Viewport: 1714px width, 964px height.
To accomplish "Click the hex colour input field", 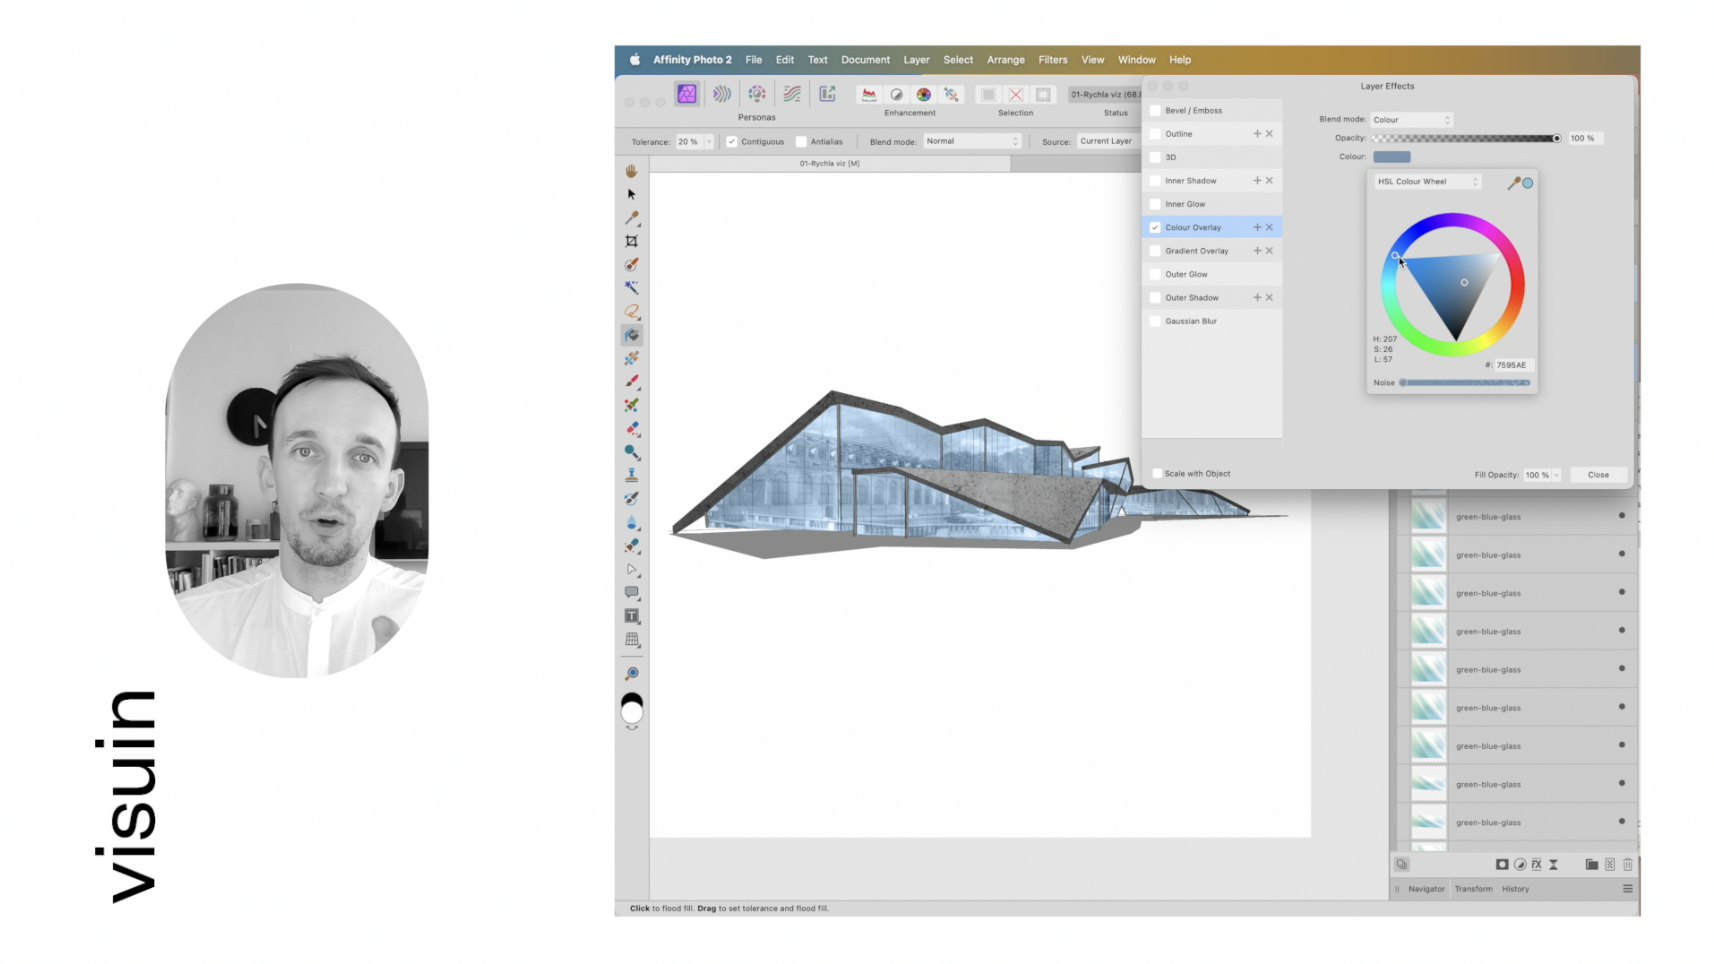I will [1511, 365].
